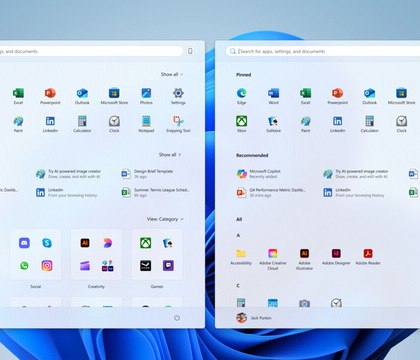The width and height of the screenshot is (420, 360).
Task: Open Twitch in the Games category folder
Action: click(x=168, y=265)
